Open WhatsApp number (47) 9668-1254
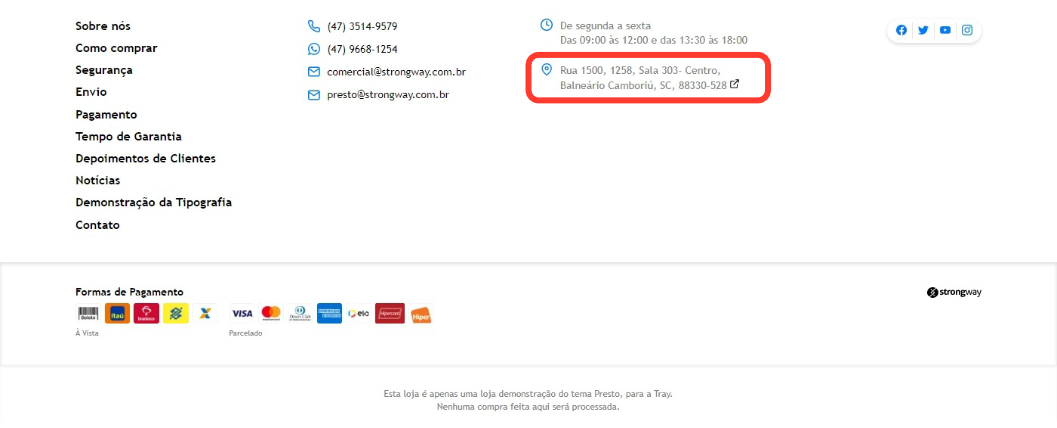 coord(362,50)
